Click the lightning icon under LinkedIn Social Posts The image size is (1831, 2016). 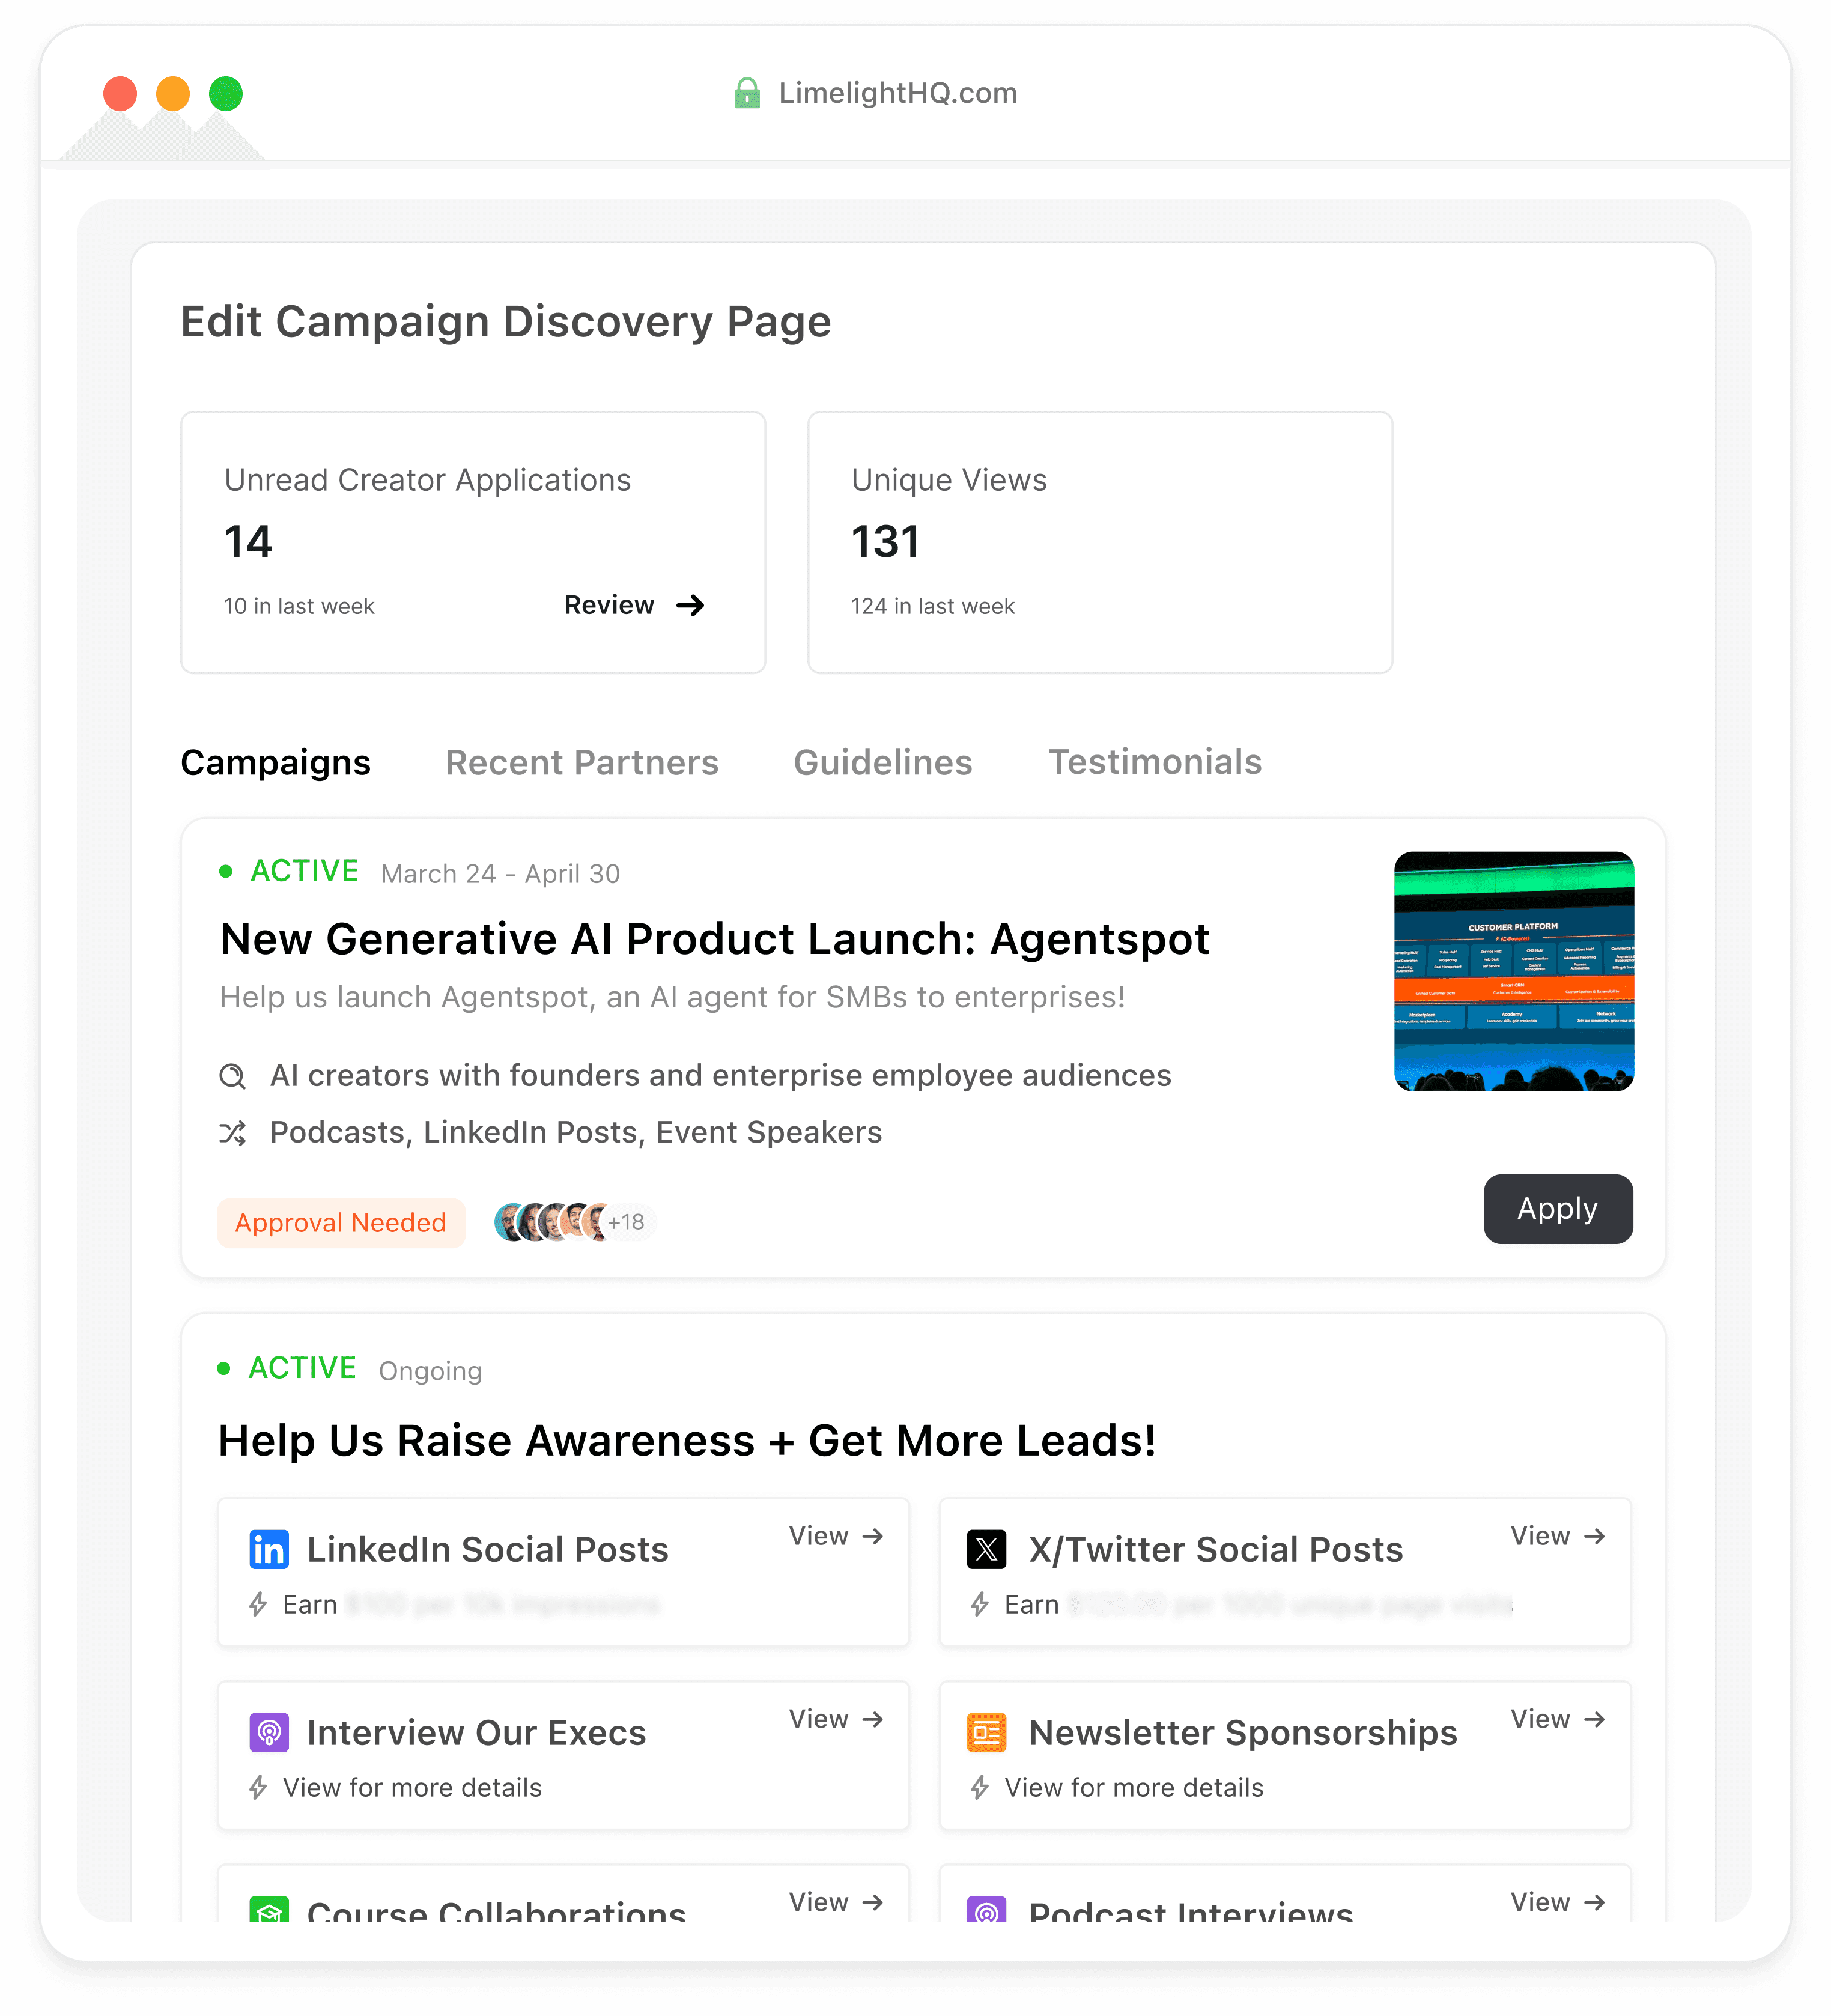pos(258,1605)
